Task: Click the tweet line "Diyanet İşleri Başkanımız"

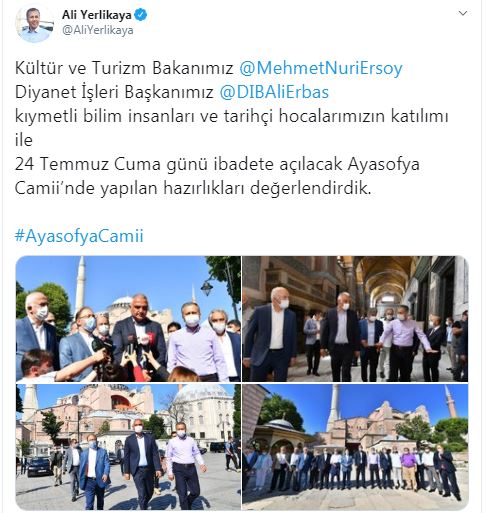Action: click(114, 92)
